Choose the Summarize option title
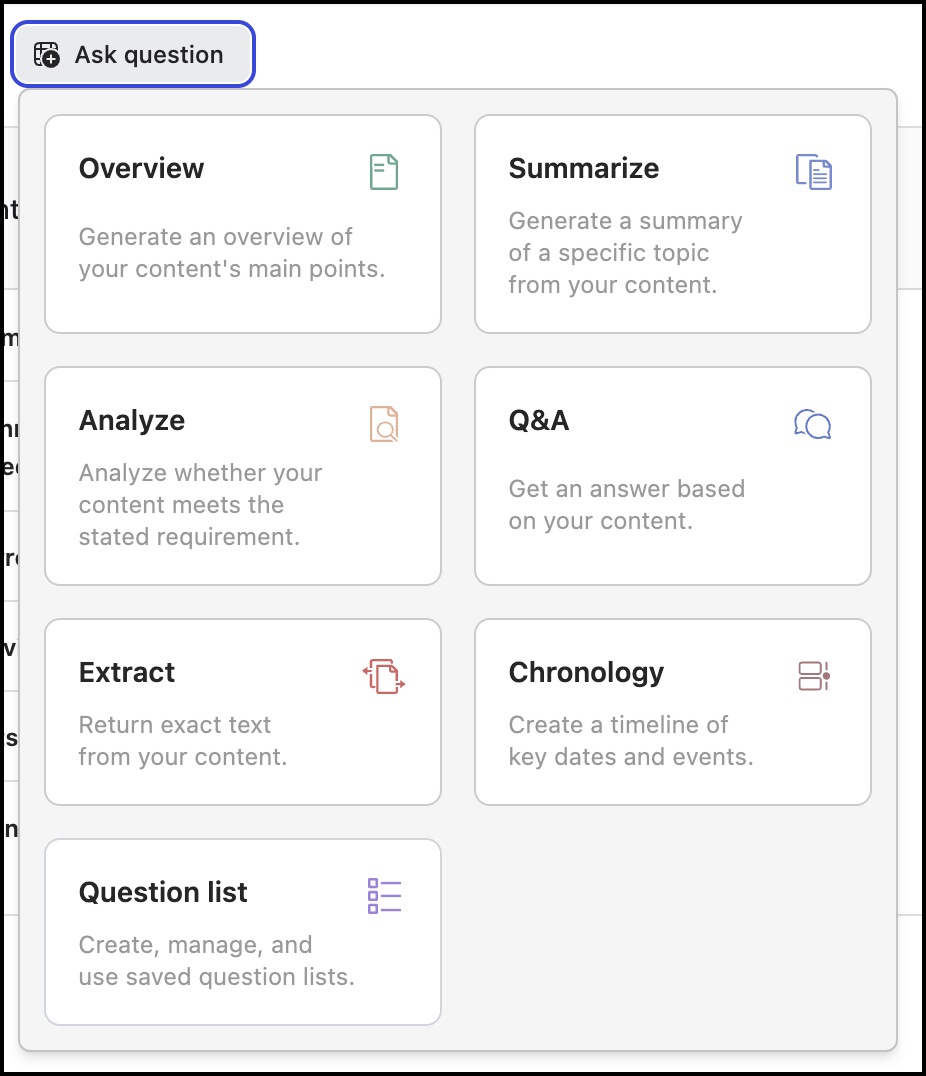Viewport: 926px width, 1076px height. click(584, 168)
